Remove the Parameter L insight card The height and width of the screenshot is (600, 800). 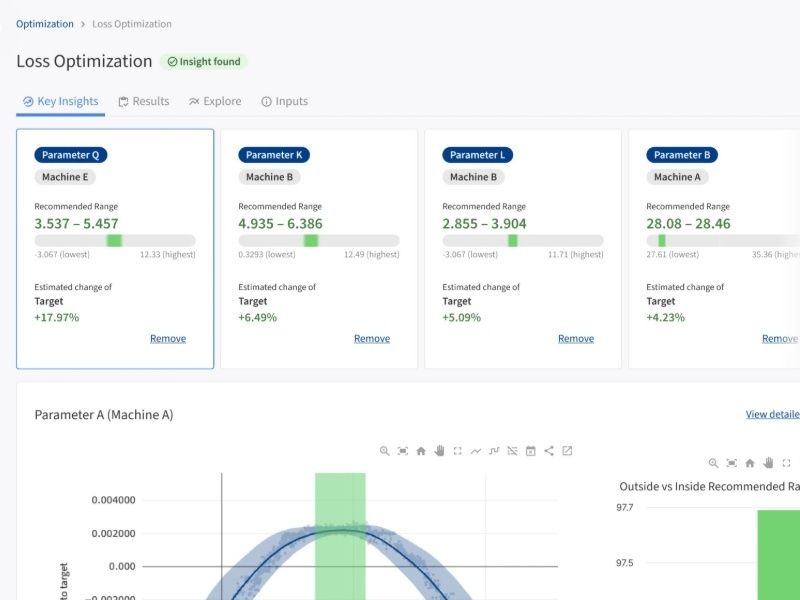(576, 339)
